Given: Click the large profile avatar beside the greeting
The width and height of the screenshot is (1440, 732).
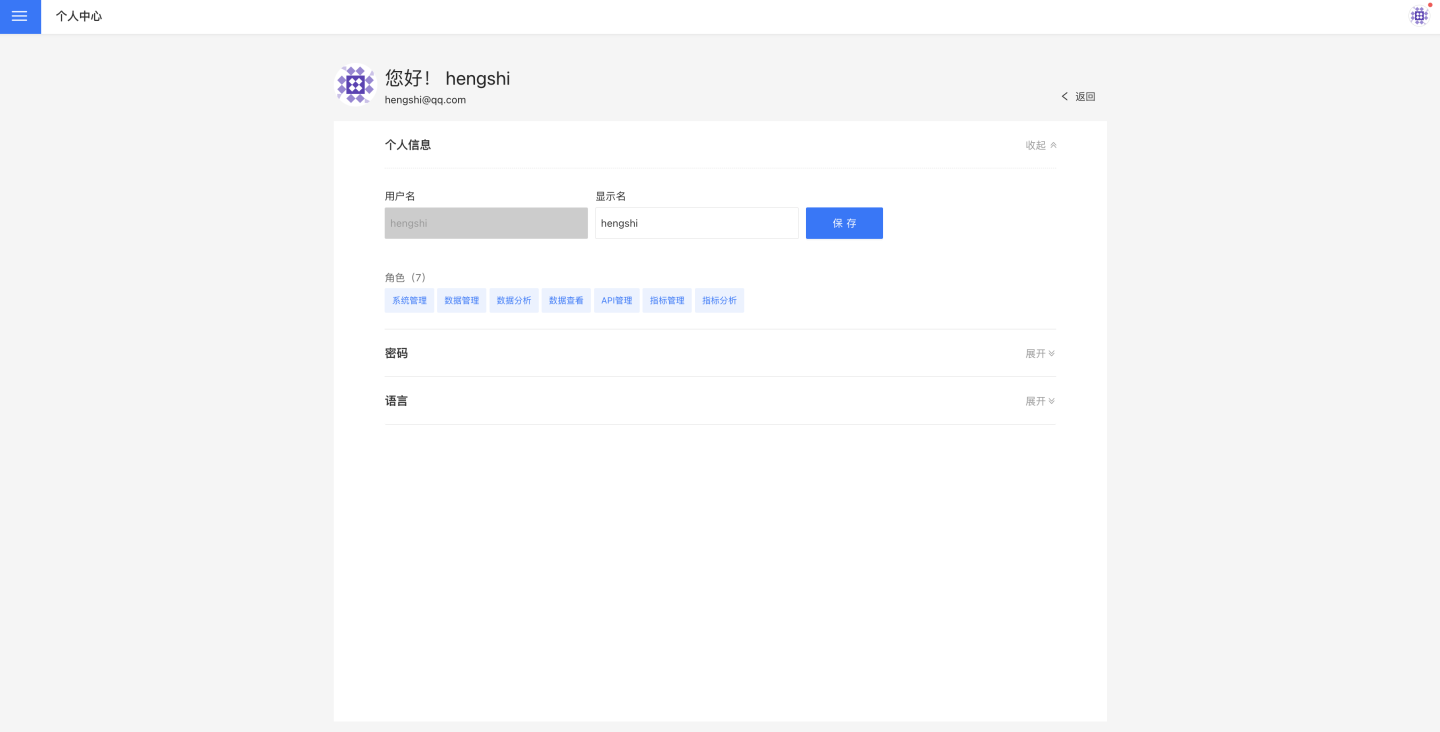Looking at the screenshot, I should point(355,85).
